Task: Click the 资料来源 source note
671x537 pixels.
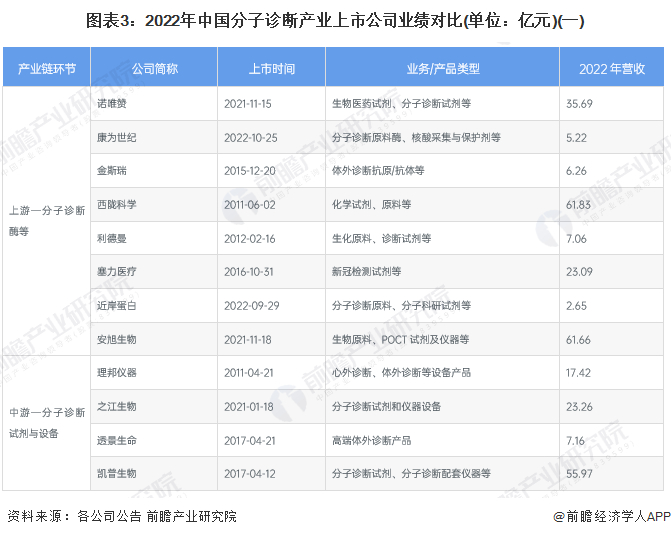Action: pyautogui.click(x=122, y=516)
